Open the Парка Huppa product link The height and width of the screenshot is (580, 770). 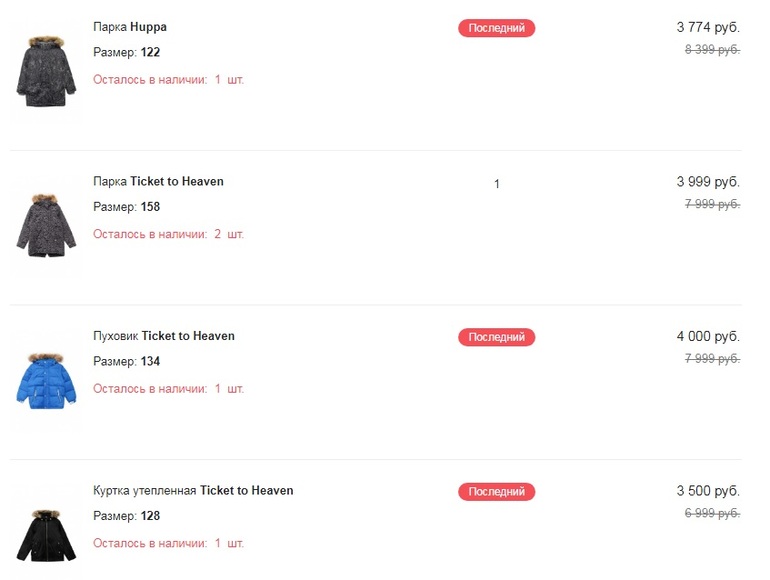coord(130,27)
